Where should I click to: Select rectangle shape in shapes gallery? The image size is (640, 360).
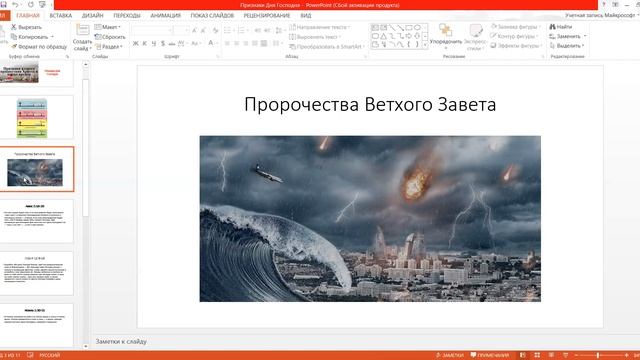pos(409,28)
